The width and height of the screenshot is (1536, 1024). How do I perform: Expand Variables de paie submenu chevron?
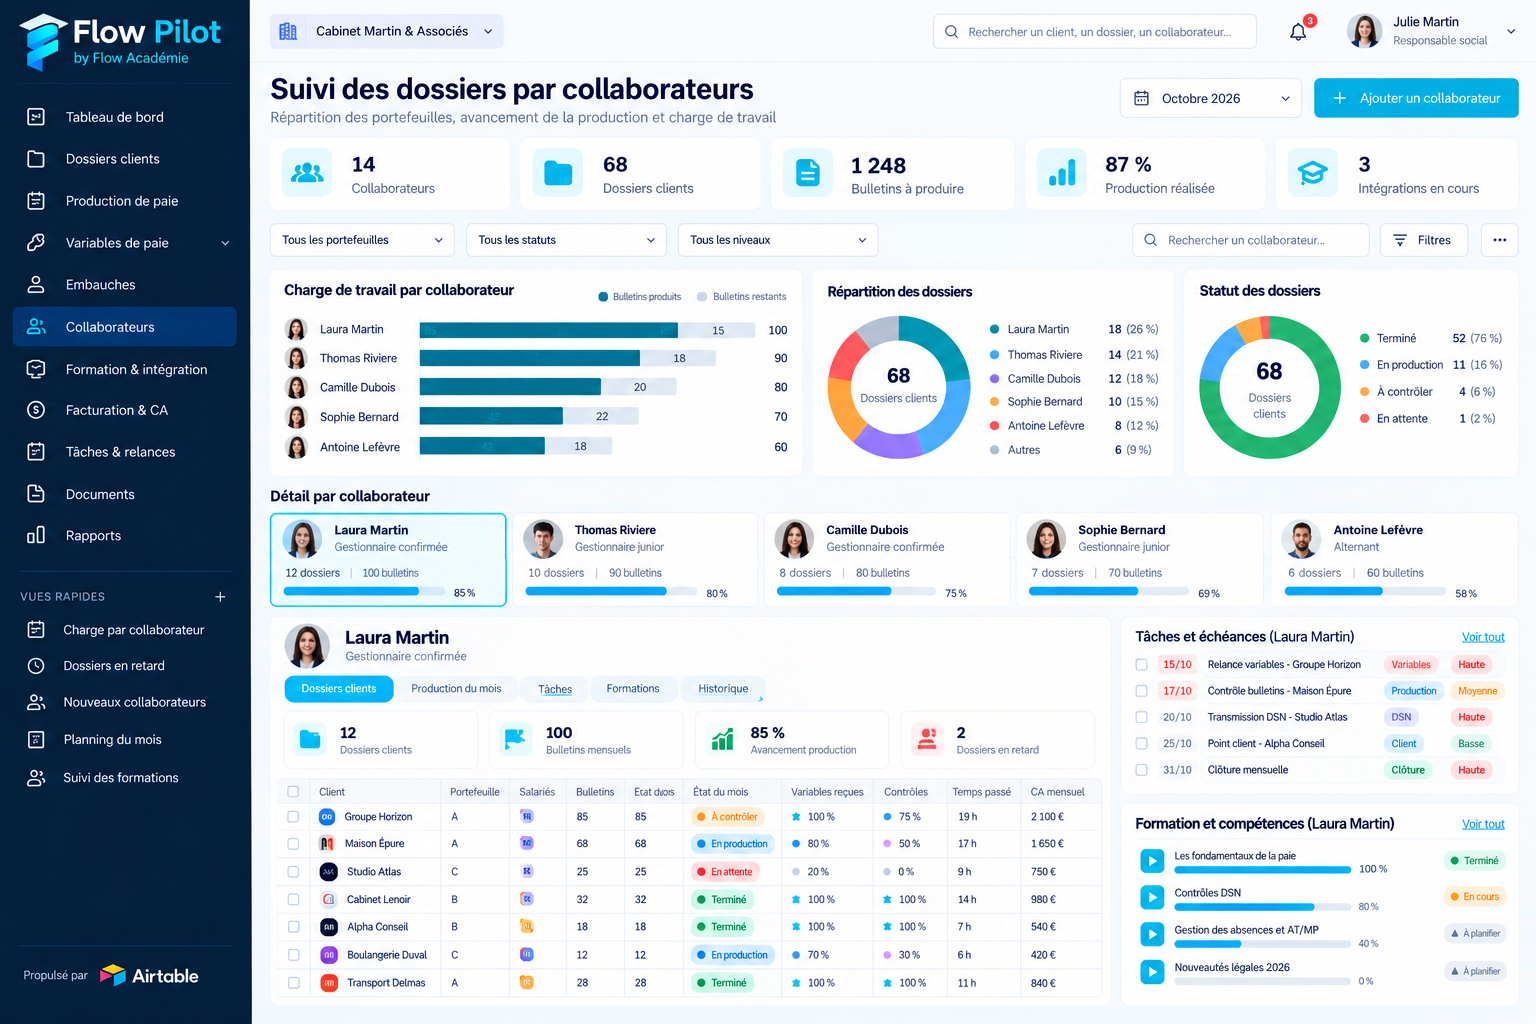pyautogui.click(x=225, y=243)
